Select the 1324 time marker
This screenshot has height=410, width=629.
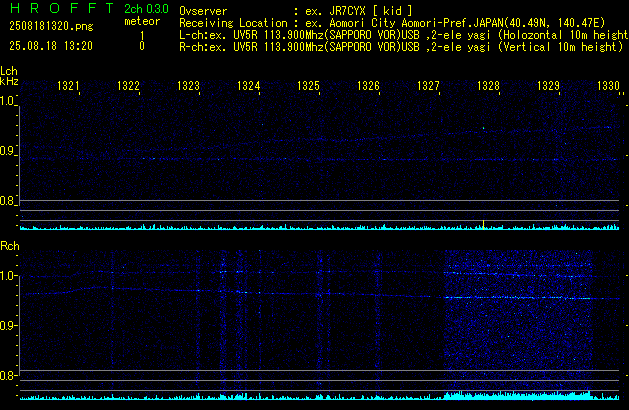(249, 86)
